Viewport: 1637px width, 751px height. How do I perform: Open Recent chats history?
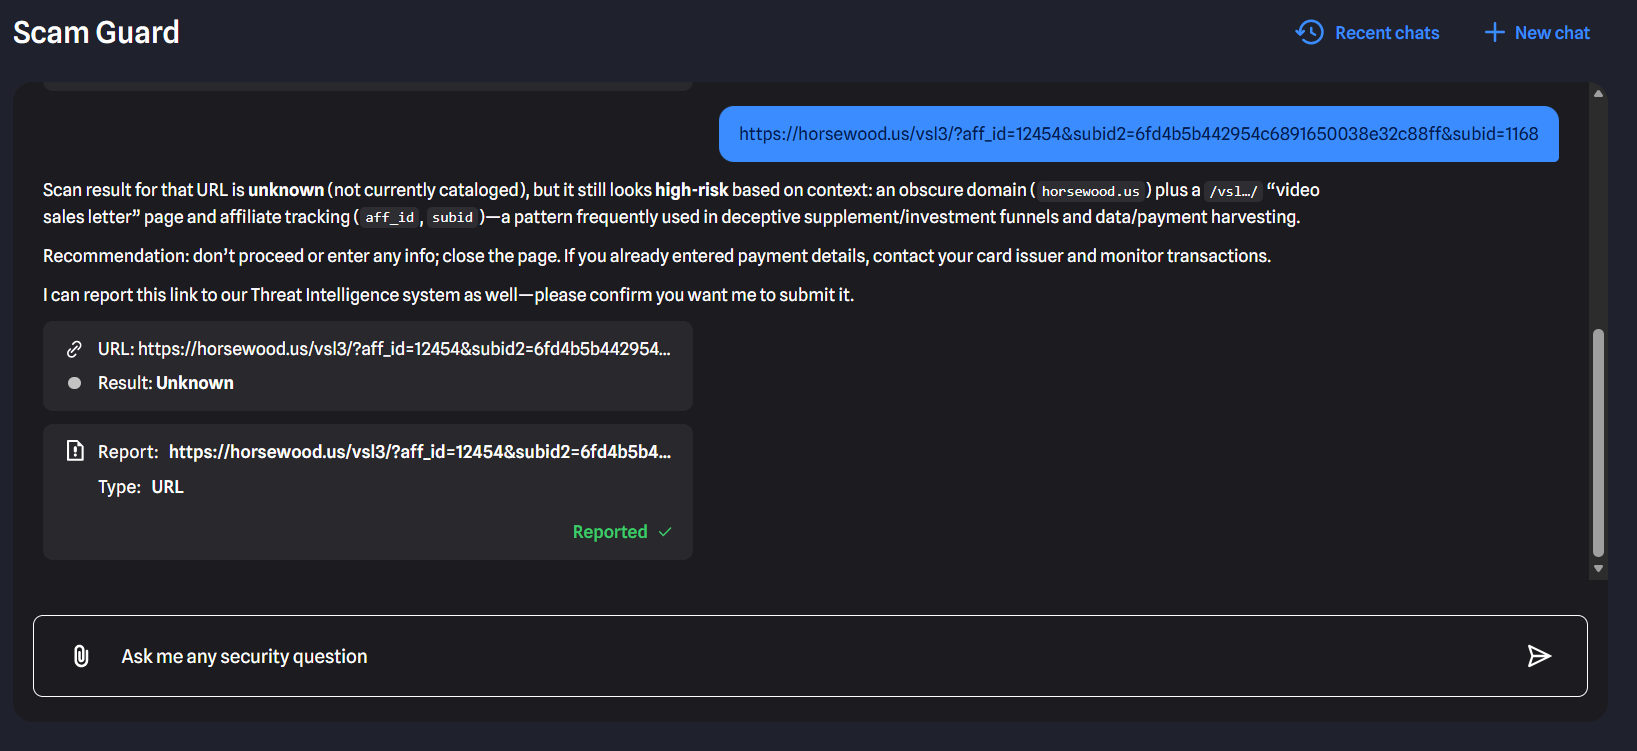(1367, 33)
